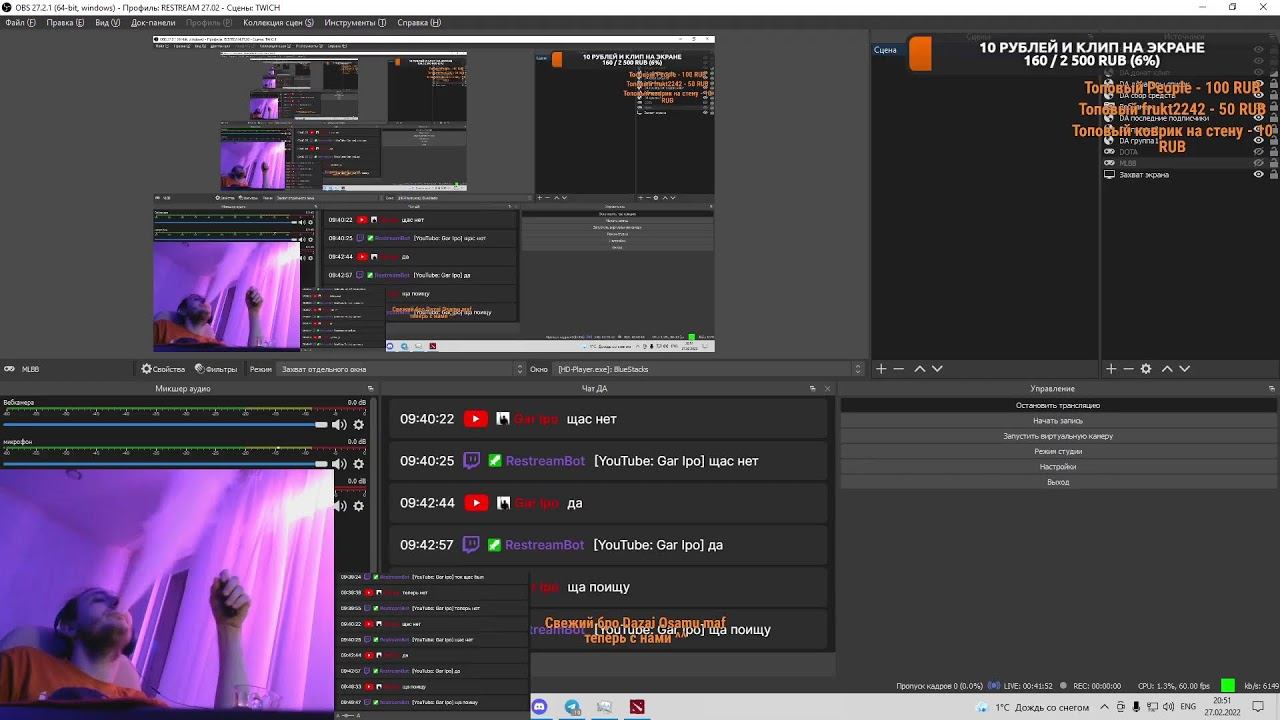Open source properties gear in Sources toolbar
Viewport: 1280px width, 720px height.
[x=1146, y=369]
